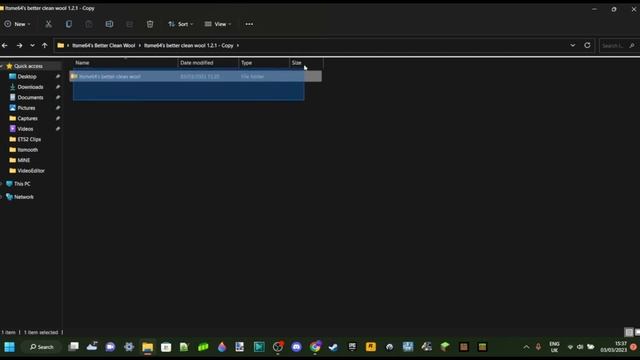Click File Explorer taskbar icon
The image size is (640, 360).
[x=147, y=347]
